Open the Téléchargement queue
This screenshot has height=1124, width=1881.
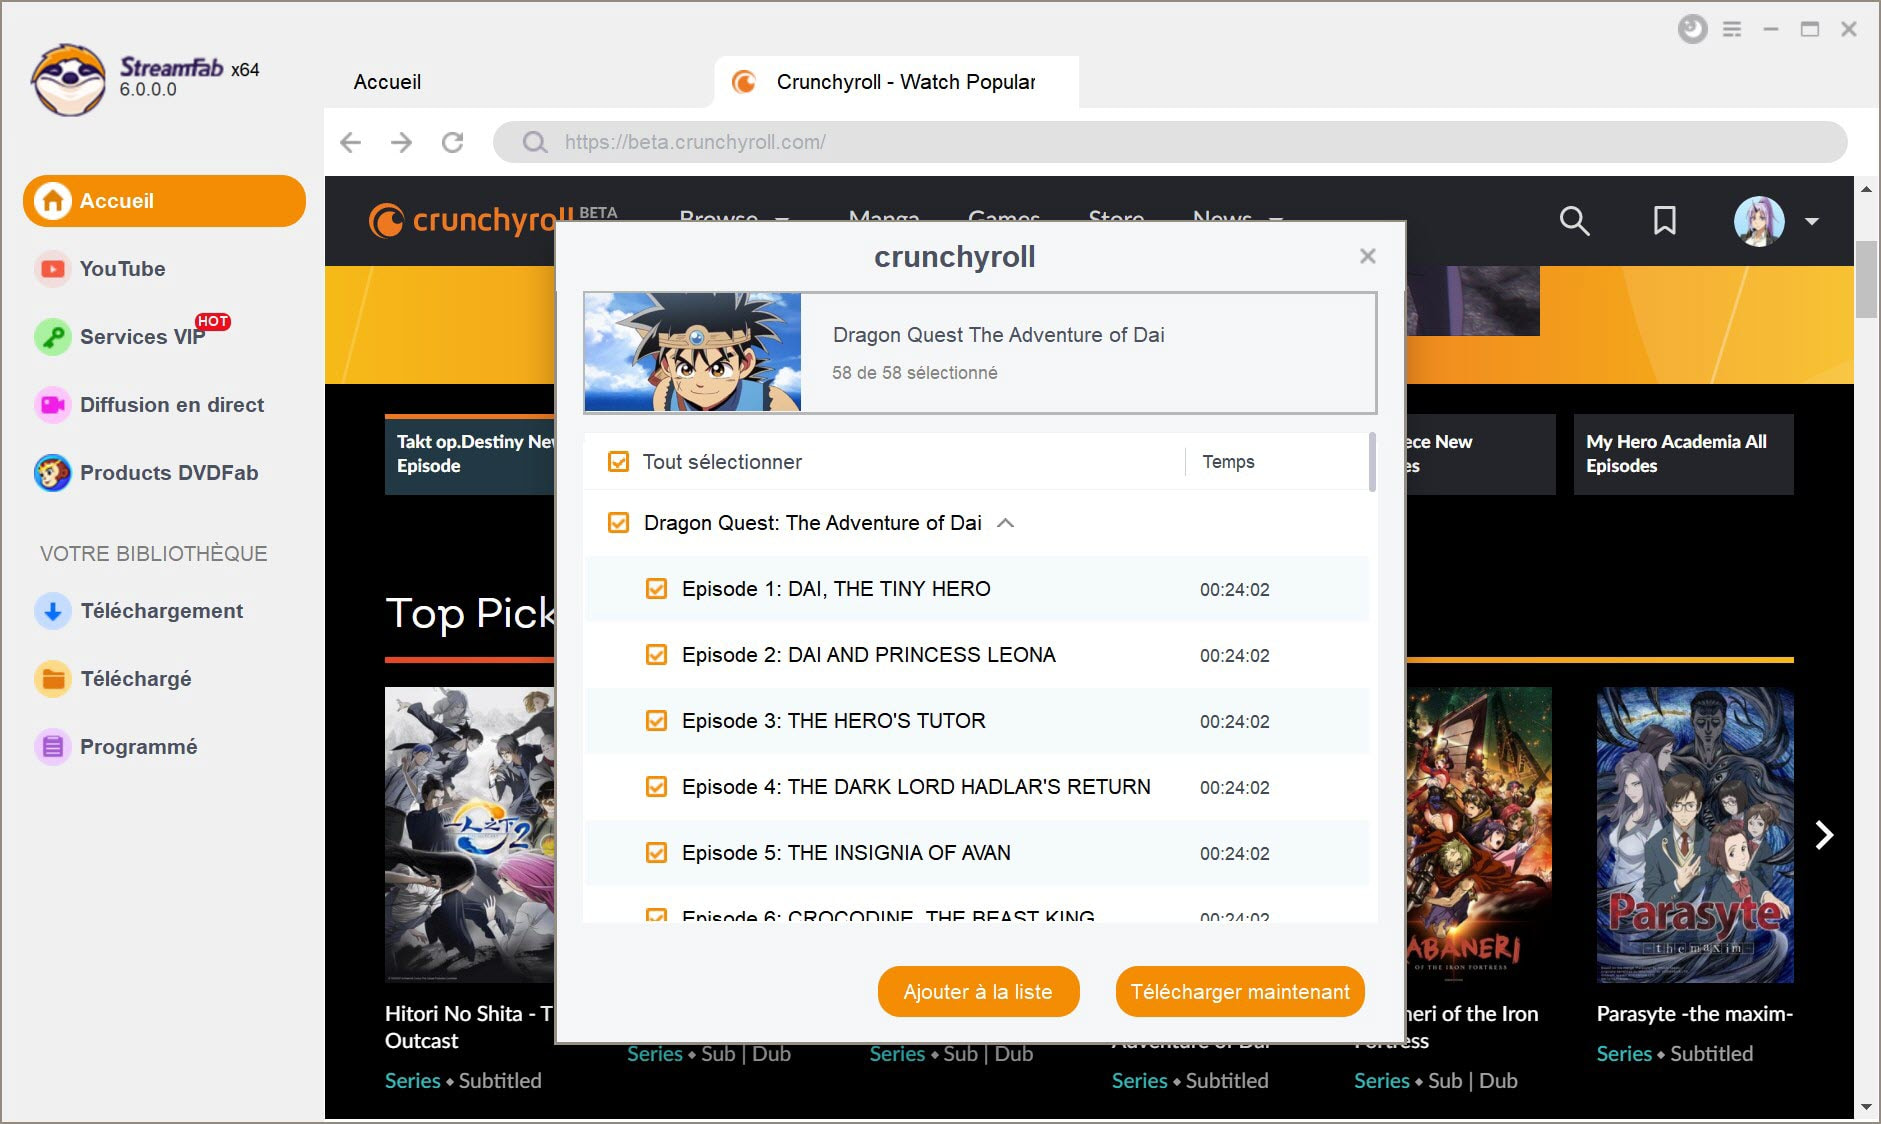pyautogui.click(x=139, y=611)
